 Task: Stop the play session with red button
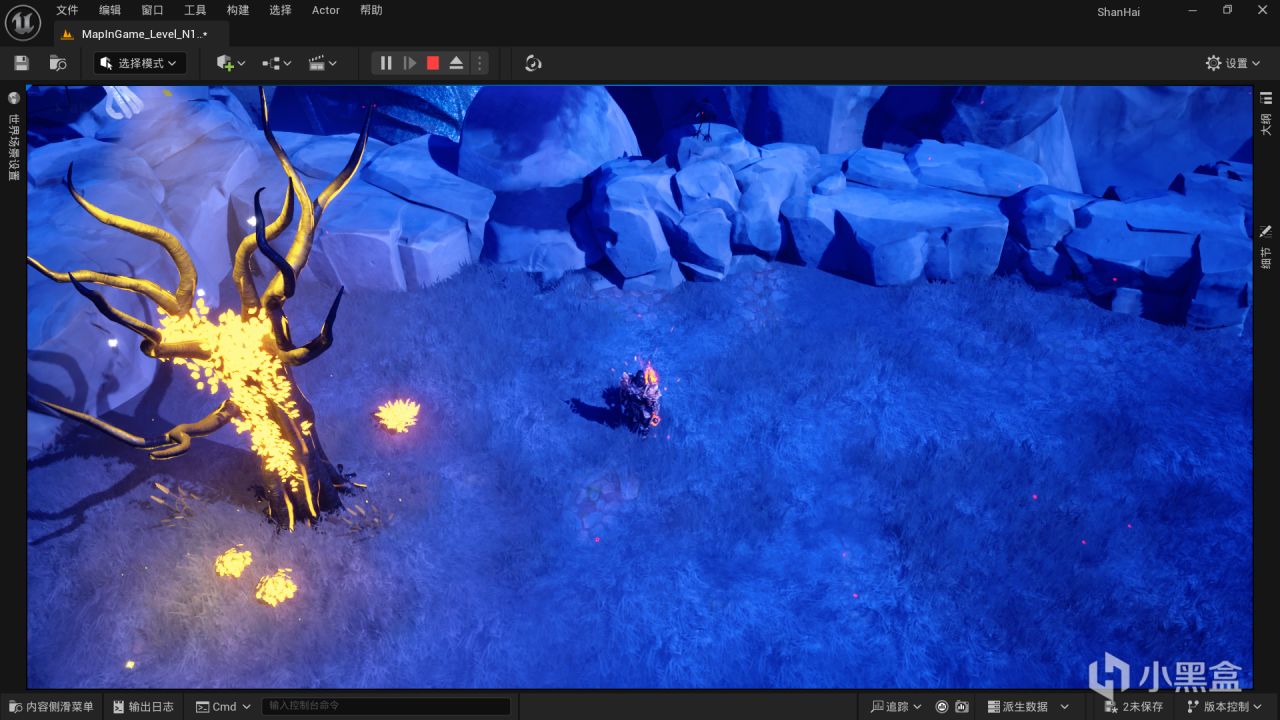[x=433, y=63]
